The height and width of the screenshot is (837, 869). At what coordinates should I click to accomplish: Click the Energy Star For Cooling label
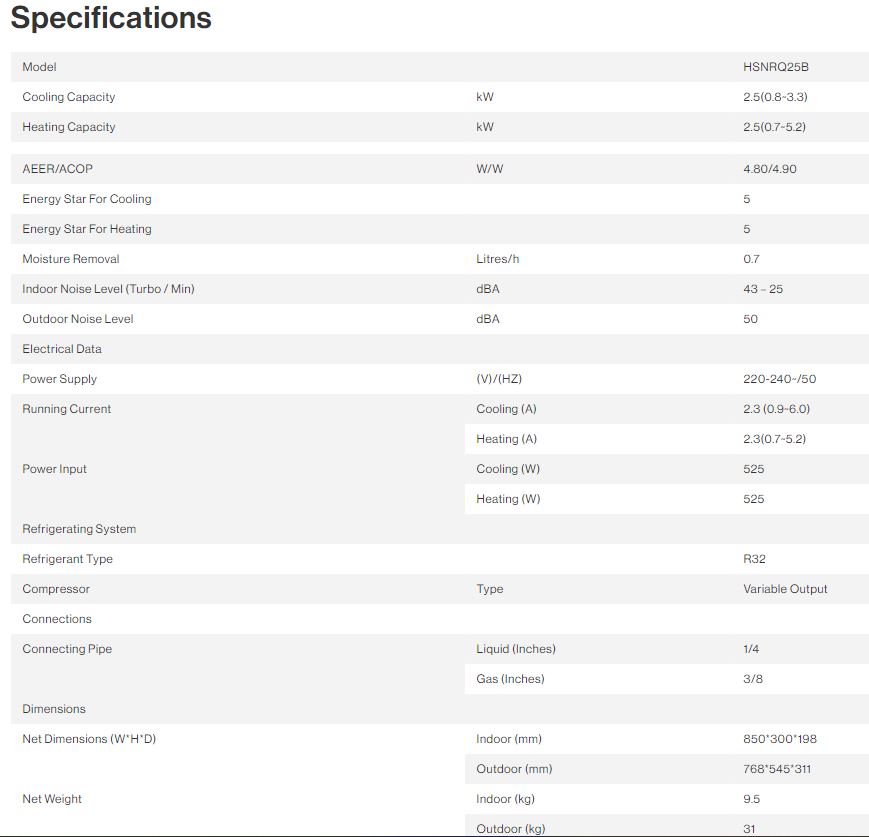pos(87,199)
